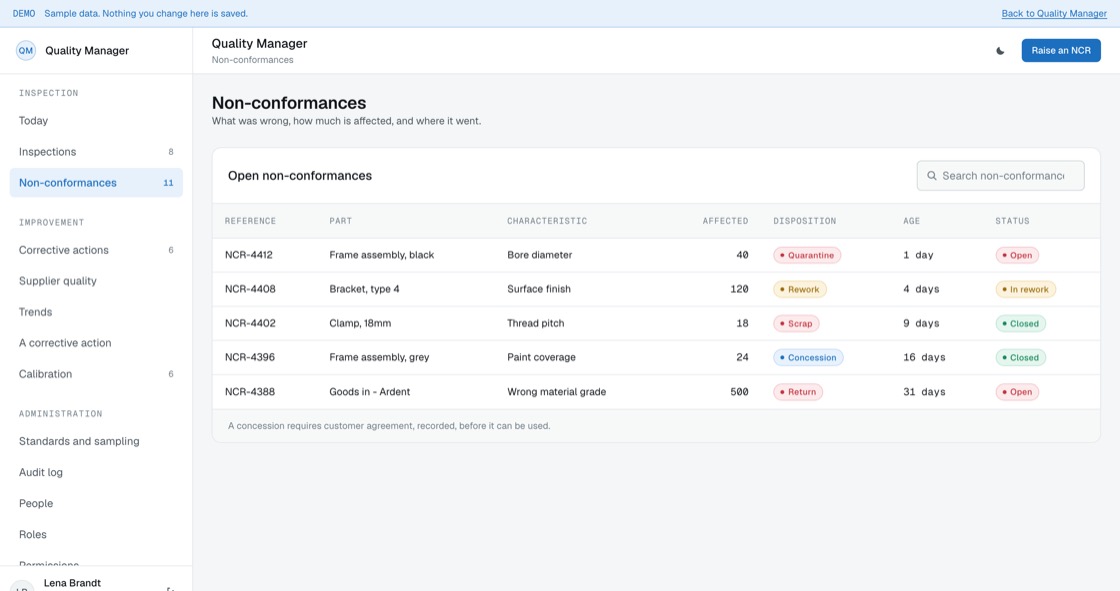Click the Wrong material grade characteristic

coord(556,392)
